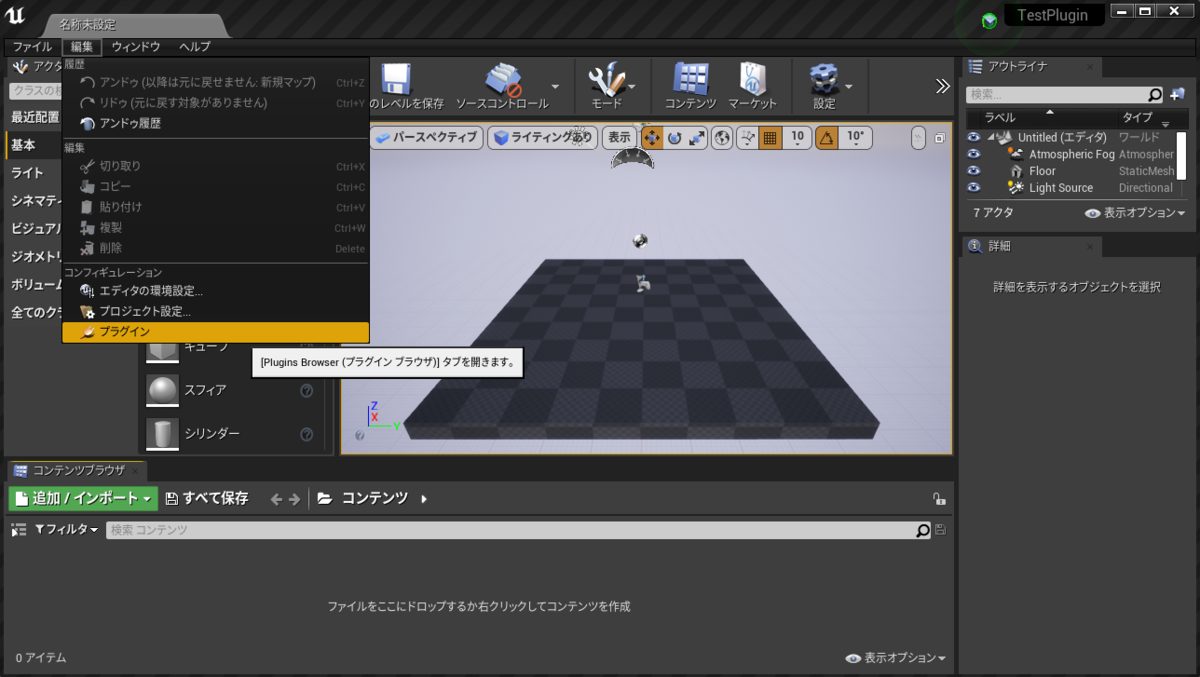This screenshot has height=677, width=1200.
Task: Open the Source Control toolbar button
Action: coord(502,86)
